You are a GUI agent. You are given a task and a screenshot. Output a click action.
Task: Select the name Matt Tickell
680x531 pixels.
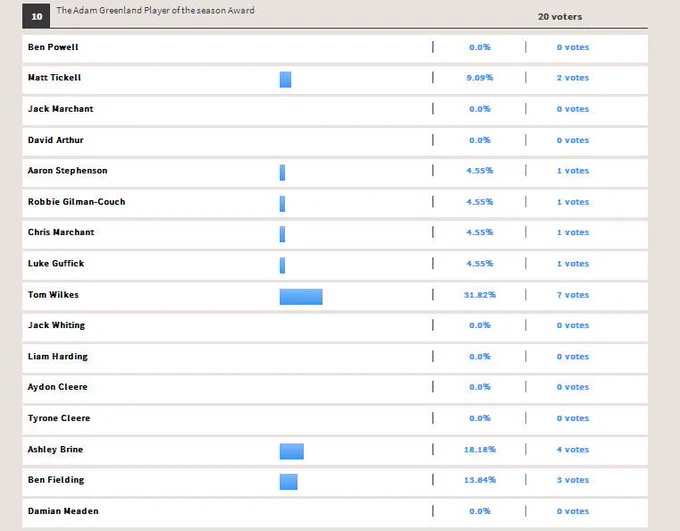click(x=54, y=78)
